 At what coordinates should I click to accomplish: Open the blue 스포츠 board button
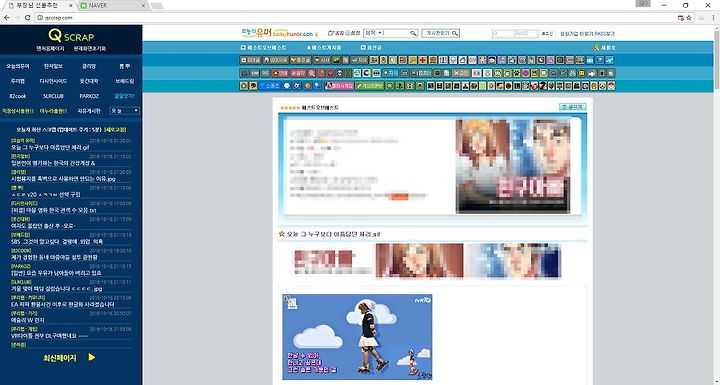(x=270, y=85)
